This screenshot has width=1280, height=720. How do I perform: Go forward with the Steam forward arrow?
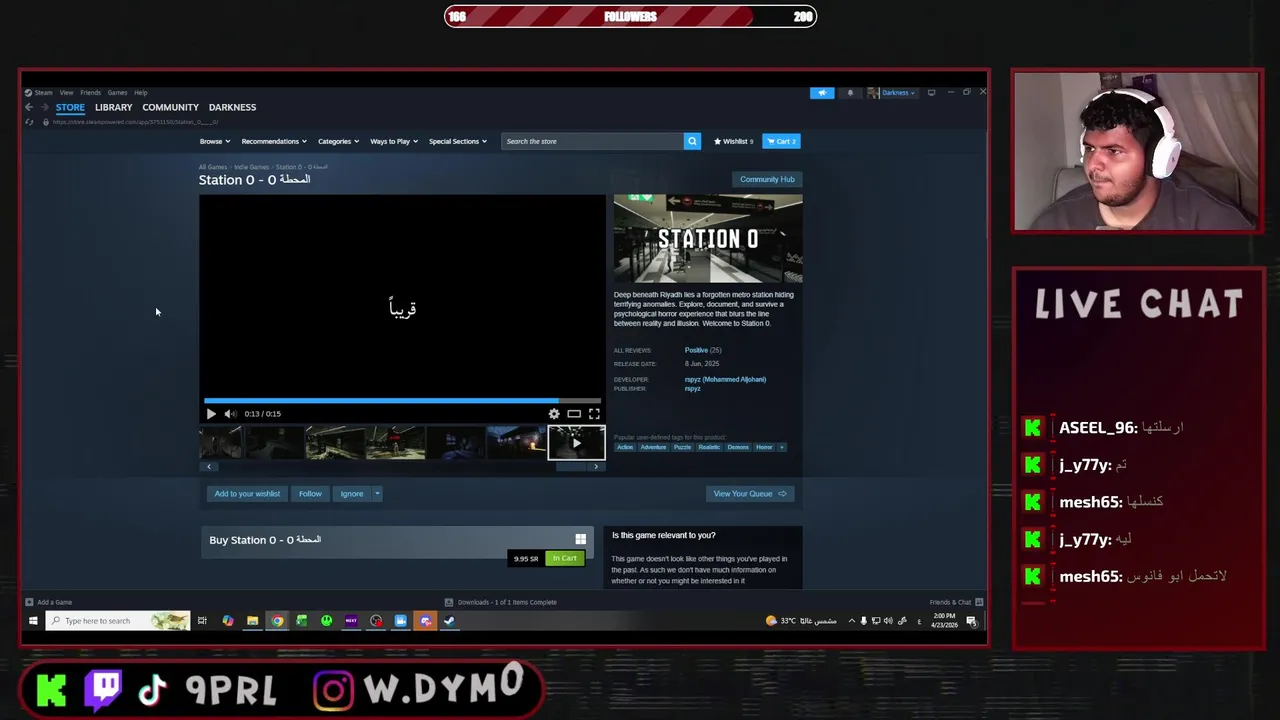click(x=44, y=107)
